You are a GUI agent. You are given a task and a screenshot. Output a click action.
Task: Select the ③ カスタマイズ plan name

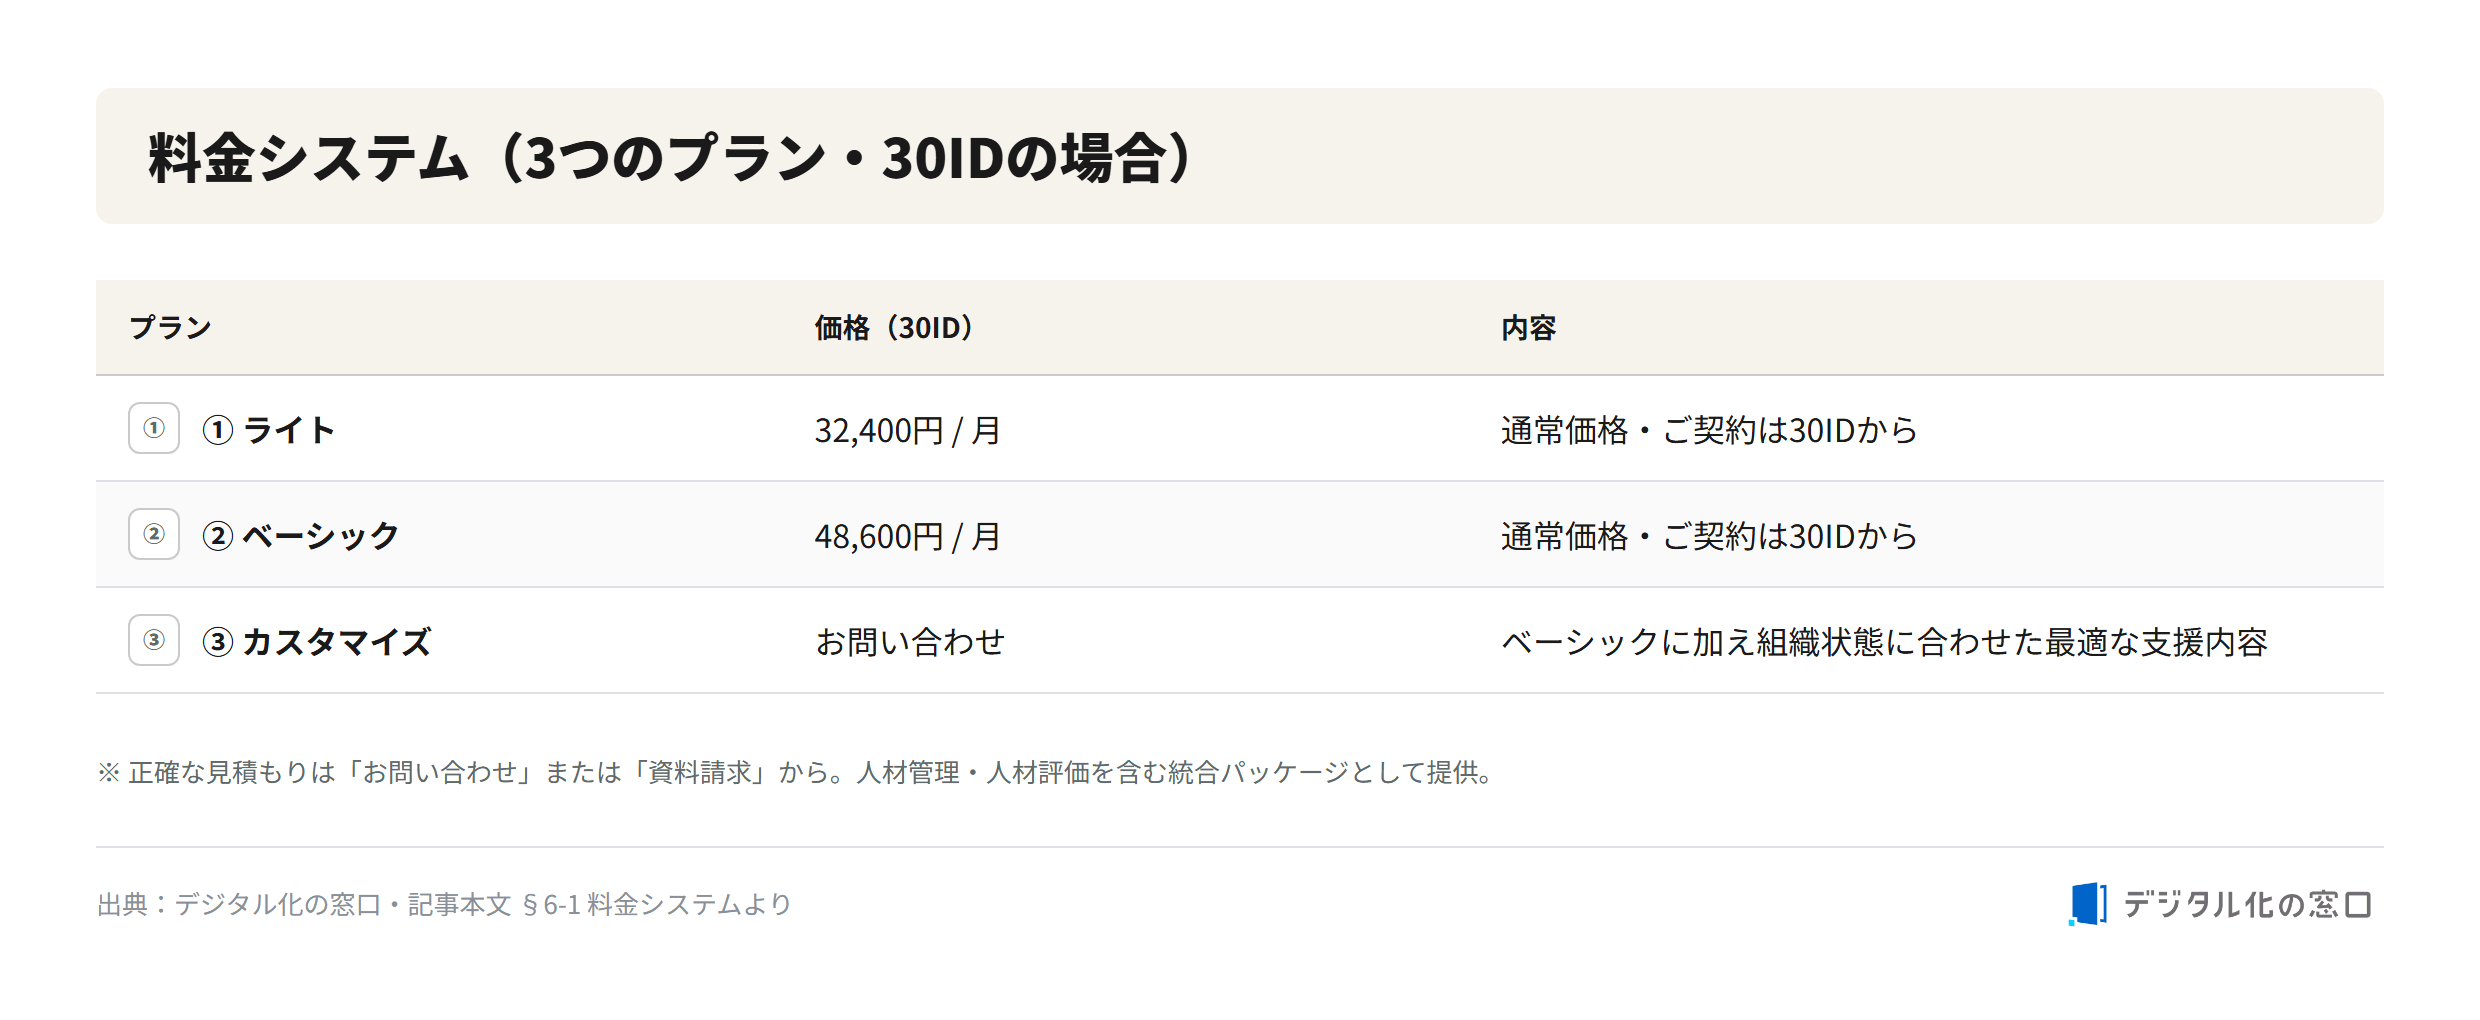[x=317, y=642]
